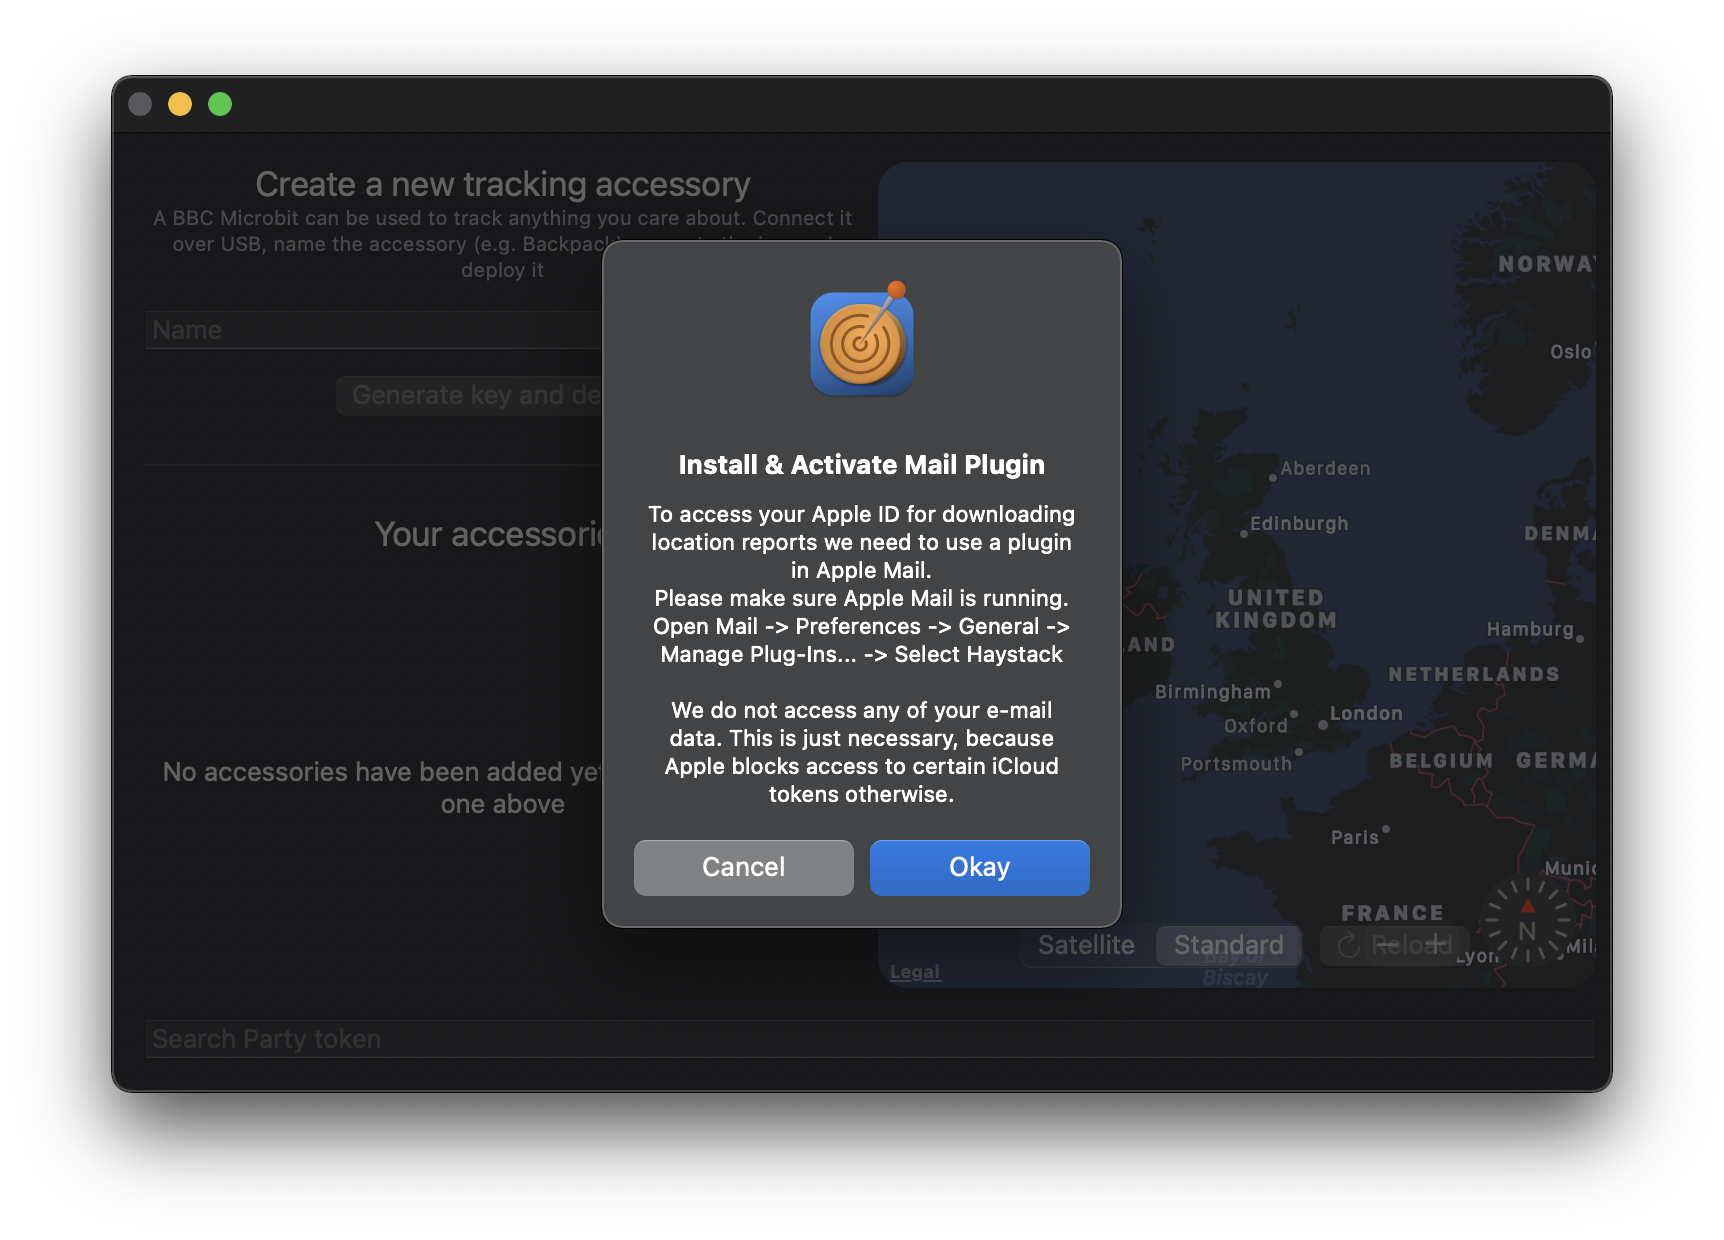Screen dimensions: 1724x1240
Task: Click BELGIUM label on the map
Action: (1441, 761)
